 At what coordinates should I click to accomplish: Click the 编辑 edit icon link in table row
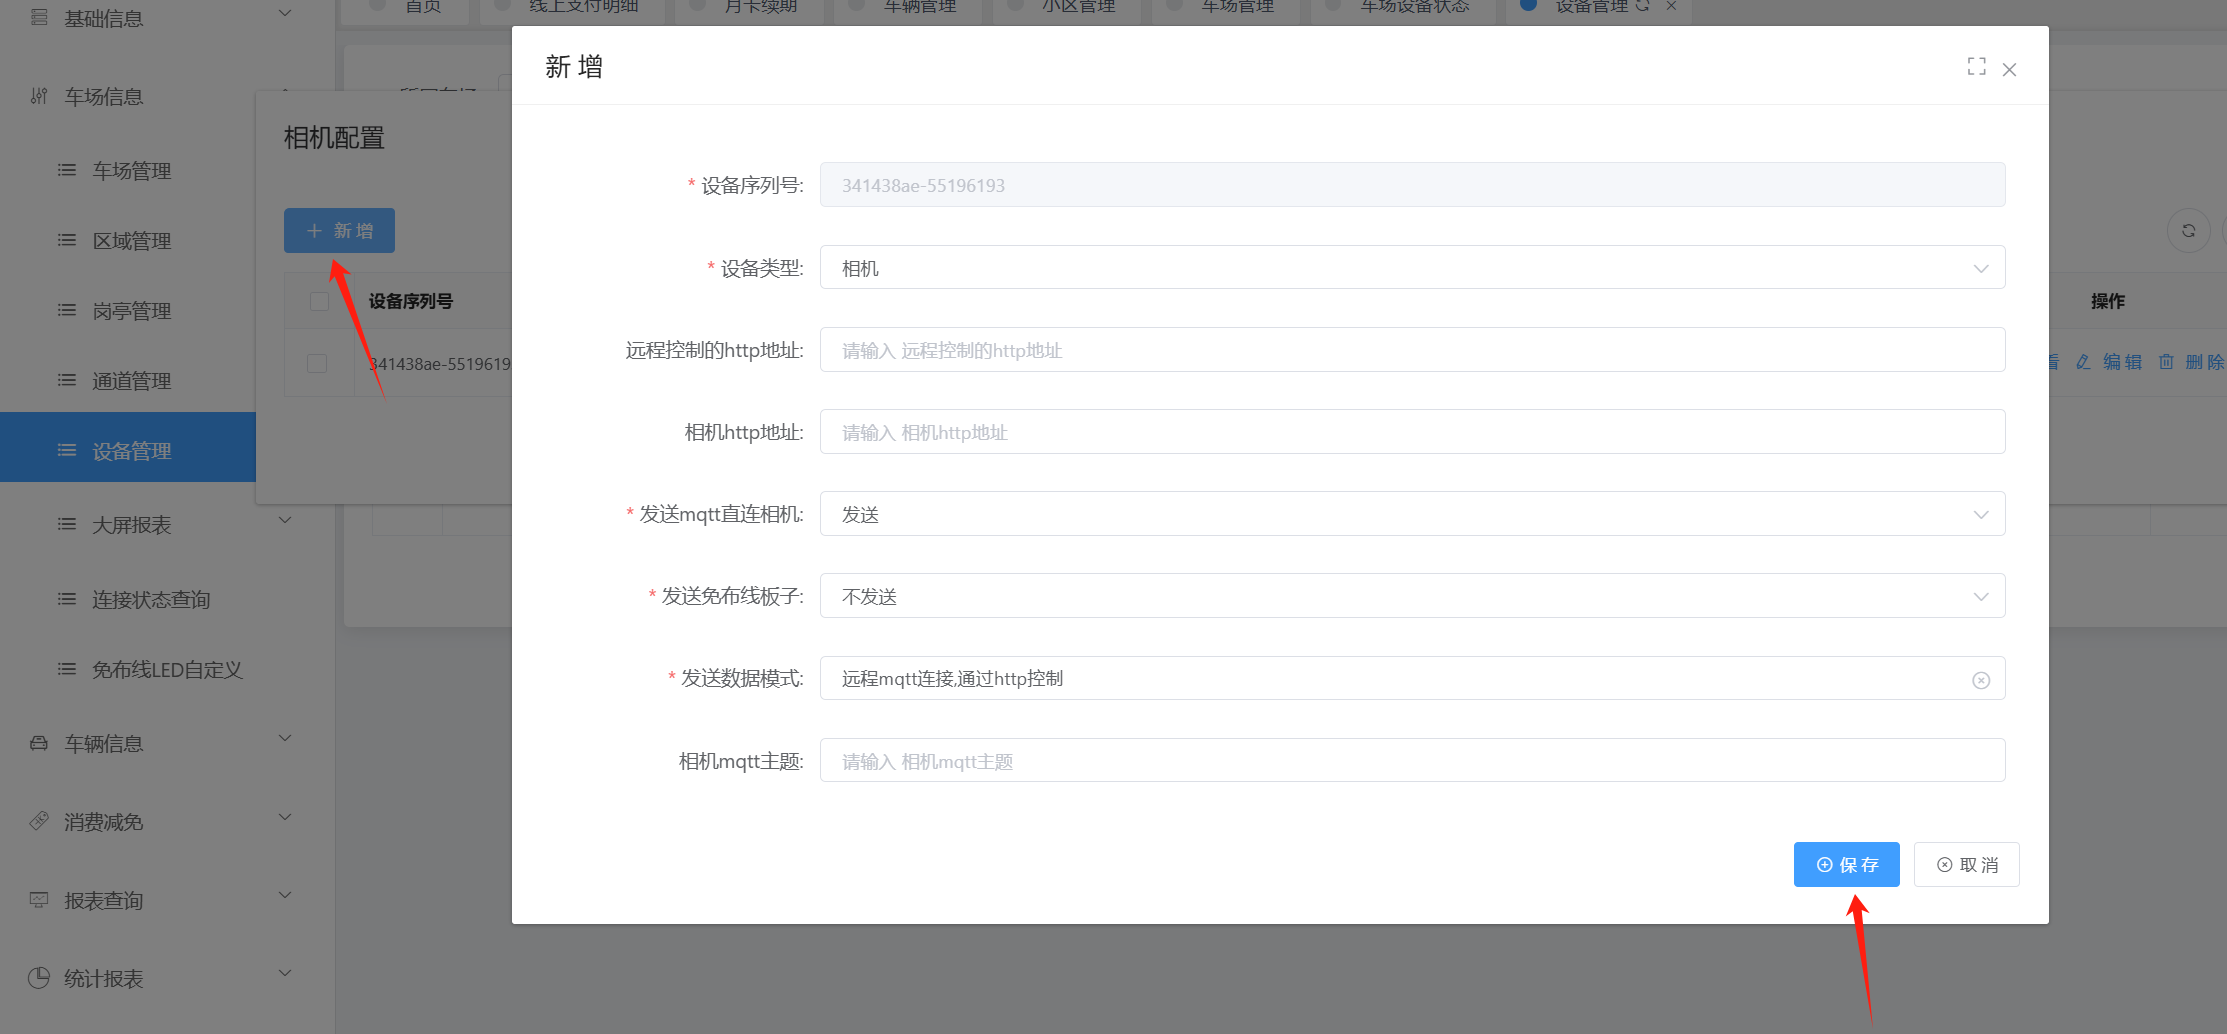[x=2109, y=362]
